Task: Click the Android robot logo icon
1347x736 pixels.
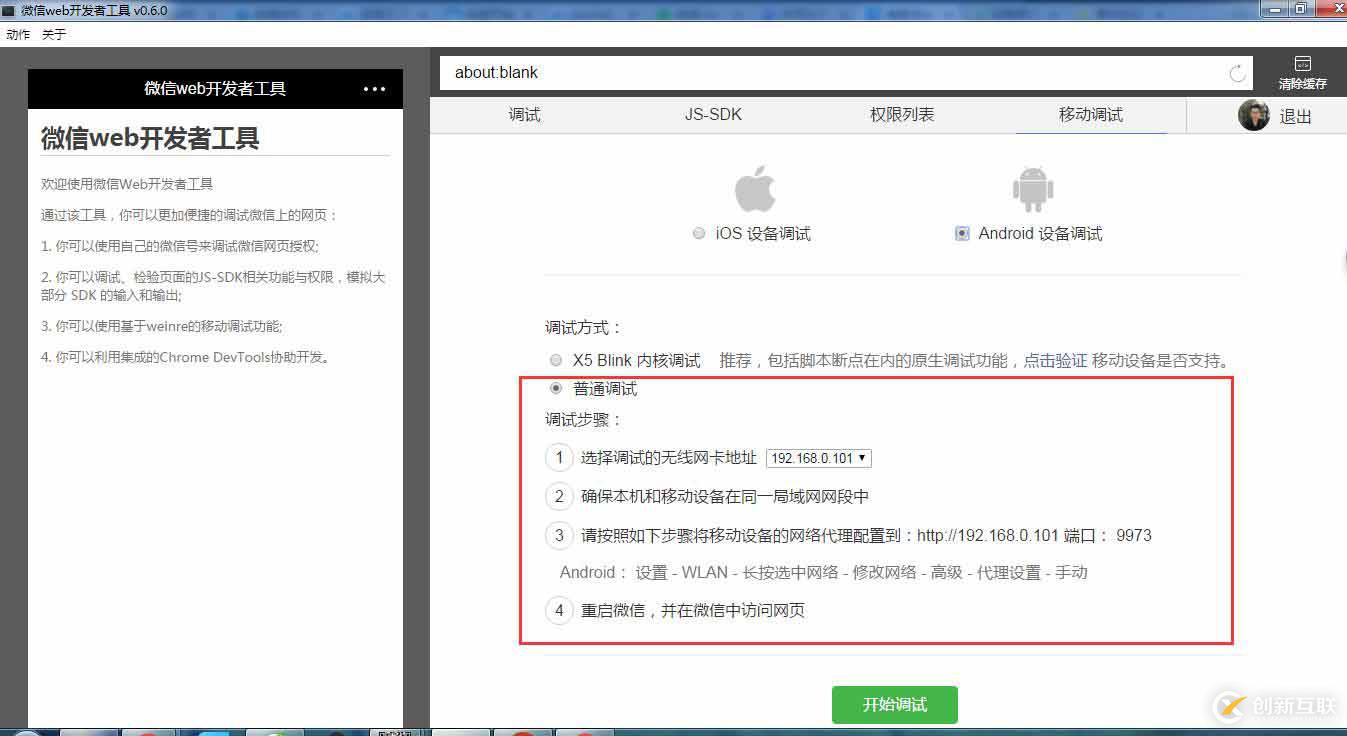Action: [1033, 189]
